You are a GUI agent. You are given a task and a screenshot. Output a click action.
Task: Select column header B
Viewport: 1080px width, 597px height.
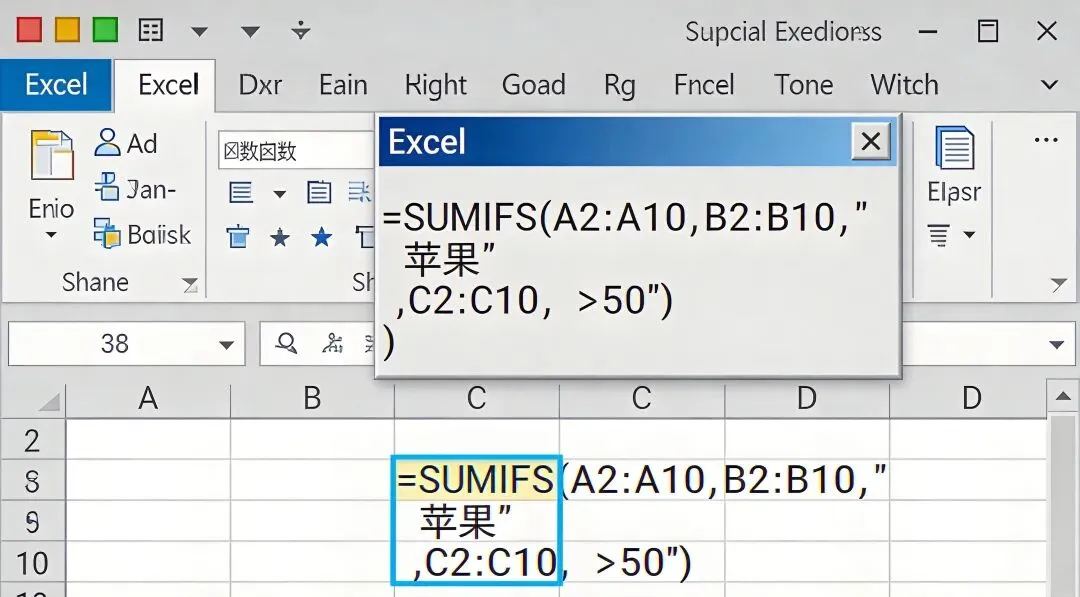[312, 399]
